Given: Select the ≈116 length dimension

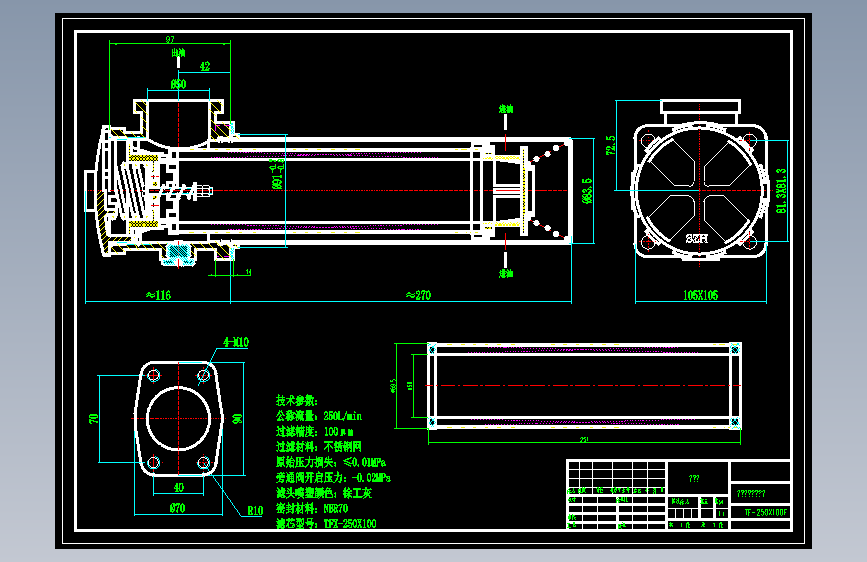Looking at the screenshot, I should coord(158,295).
